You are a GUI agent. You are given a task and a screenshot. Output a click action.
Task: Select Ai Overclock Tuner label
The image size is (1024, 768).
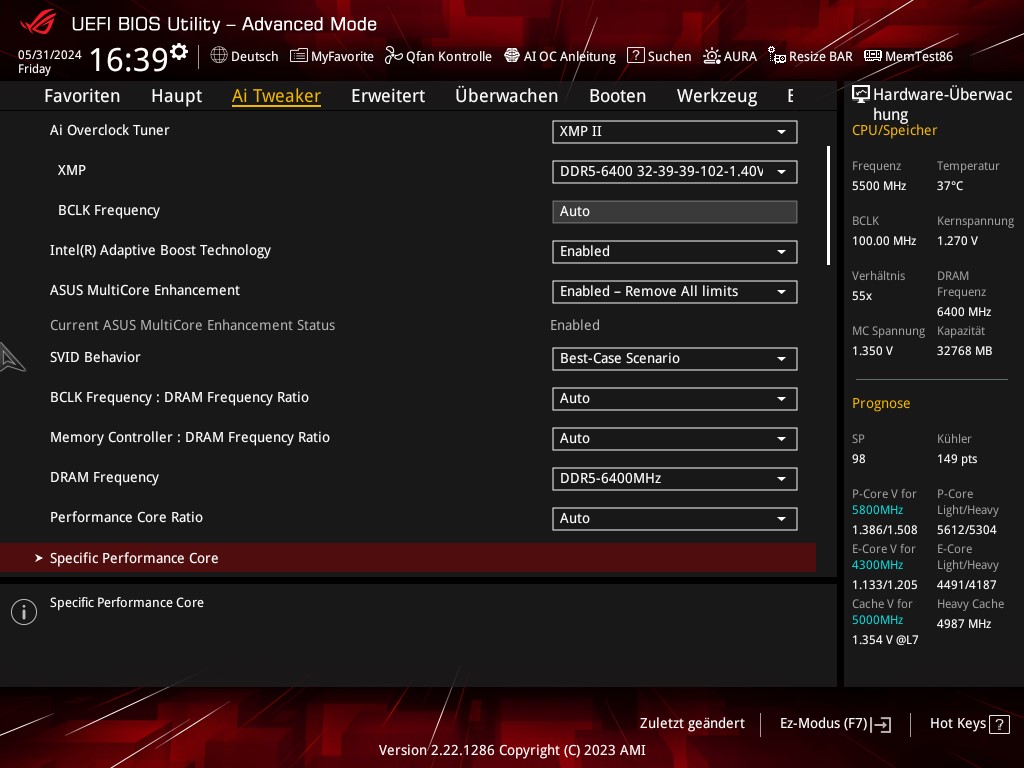[x=110, y=130]
